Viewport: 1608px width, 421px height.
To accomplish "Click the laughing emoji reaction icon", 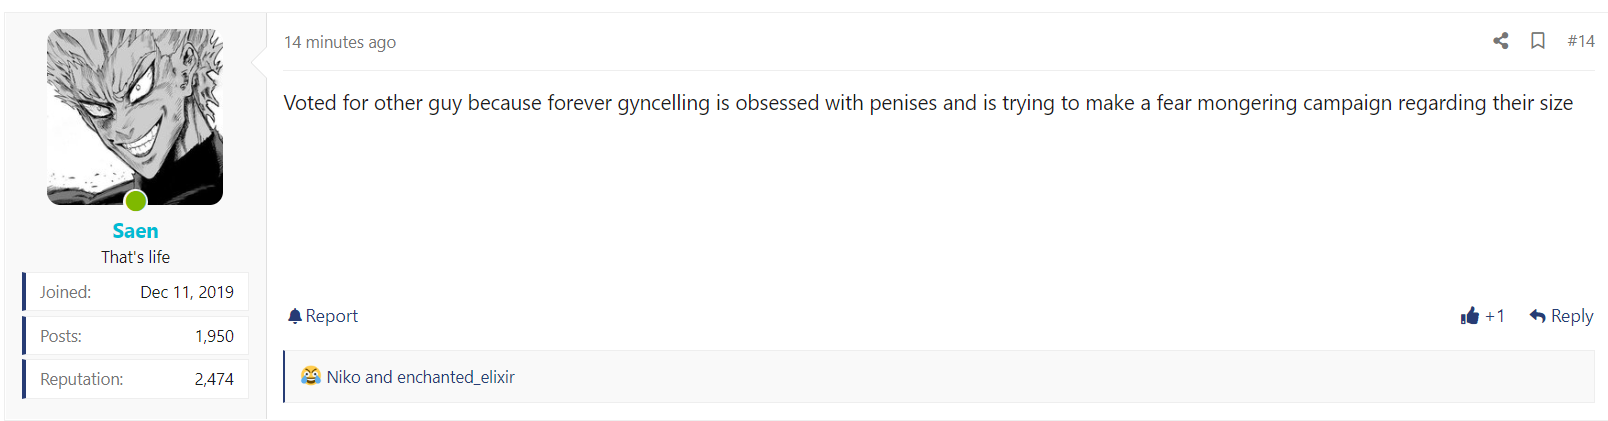I will (x=311, y=376).
